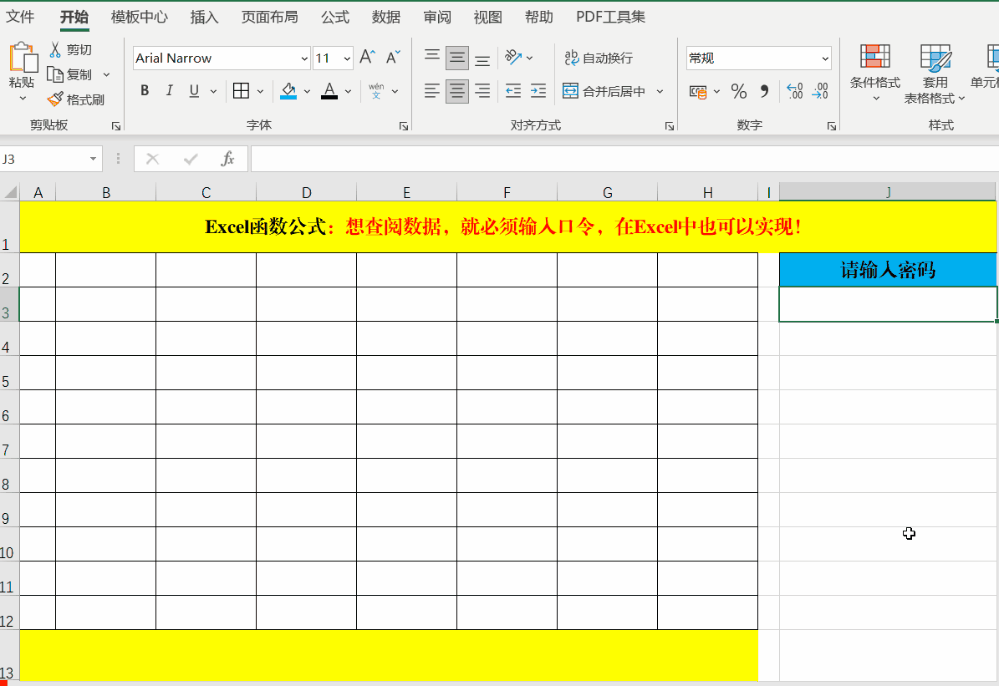Screen dimensions: 999x686
Task: Increase decimal places
Action: tap(794, 92)
